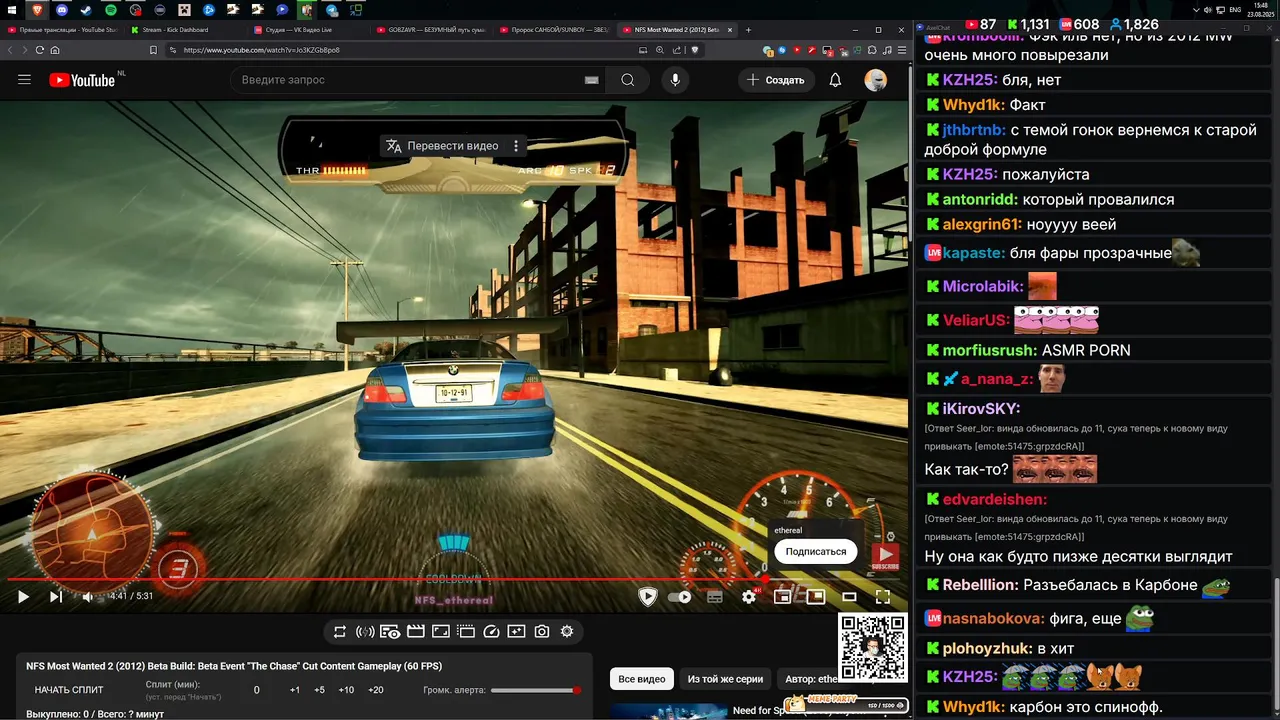
Task: Click the YouTube URL address bar
Action: coord(400,50)
